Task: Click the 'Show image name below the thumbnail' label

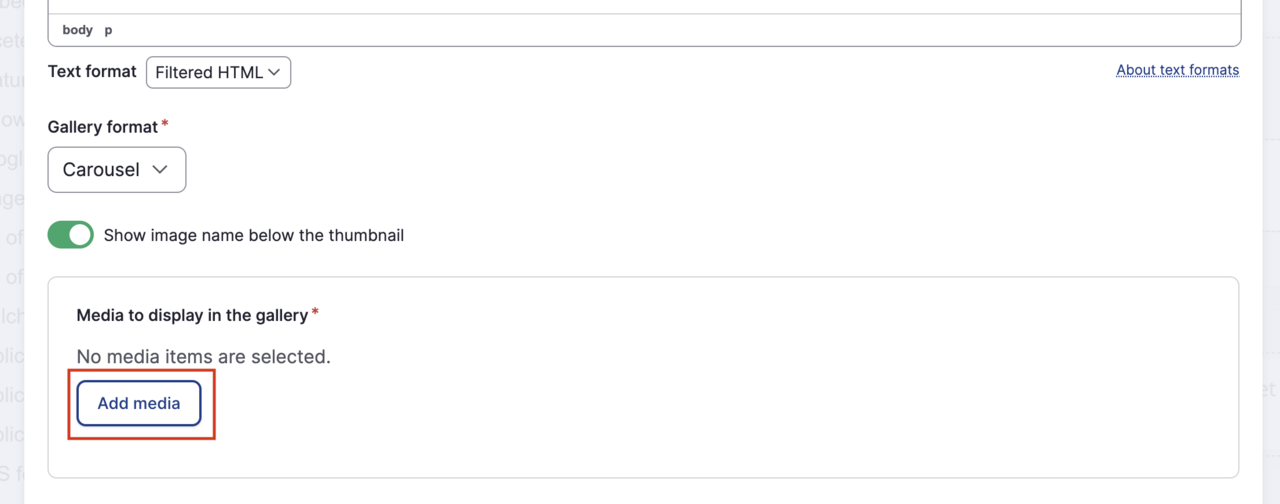Action: 254,236
